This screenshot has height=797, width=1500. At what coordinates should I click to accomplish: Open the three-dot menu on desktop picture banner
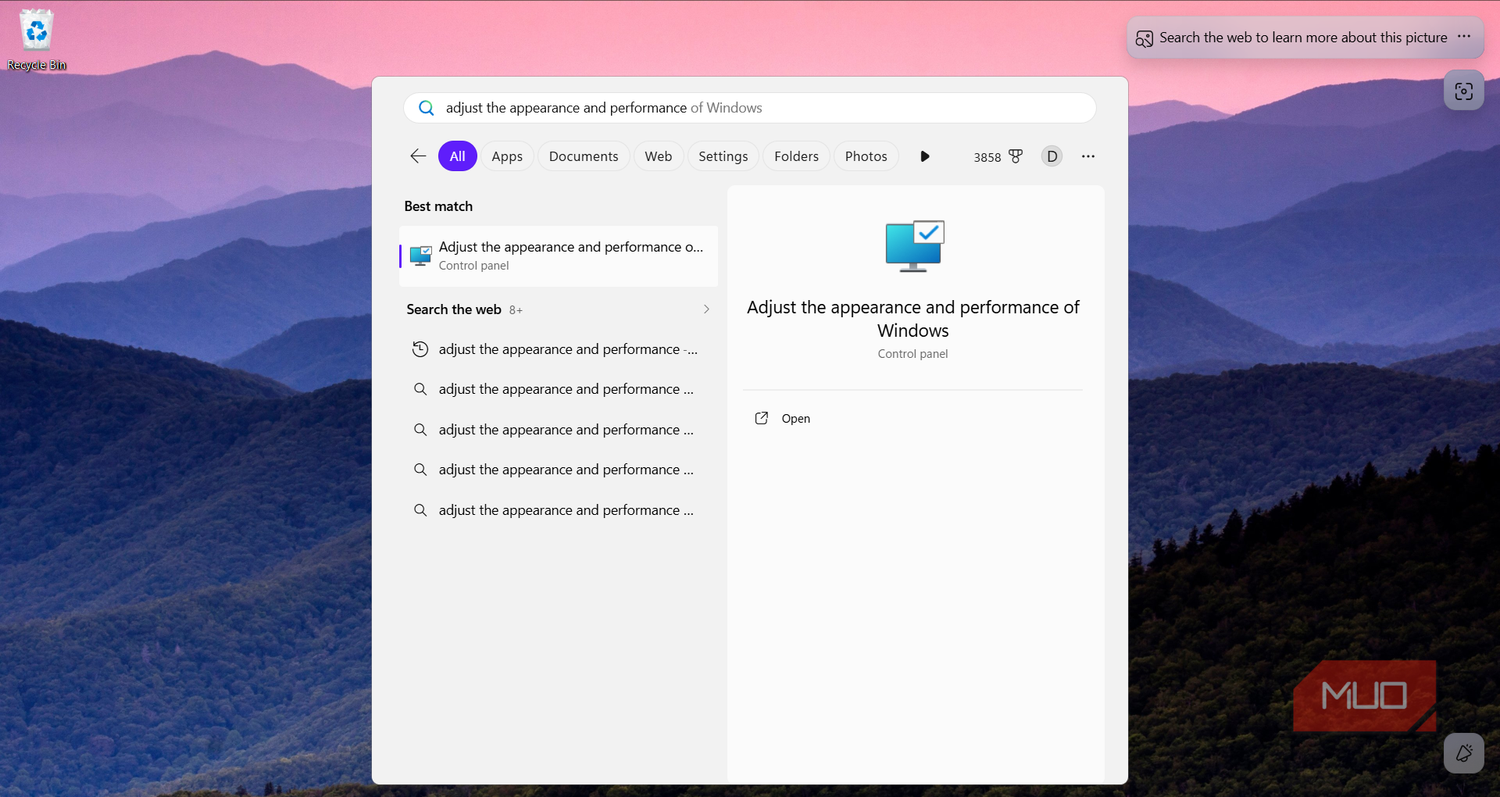[x=1464, y=37]
